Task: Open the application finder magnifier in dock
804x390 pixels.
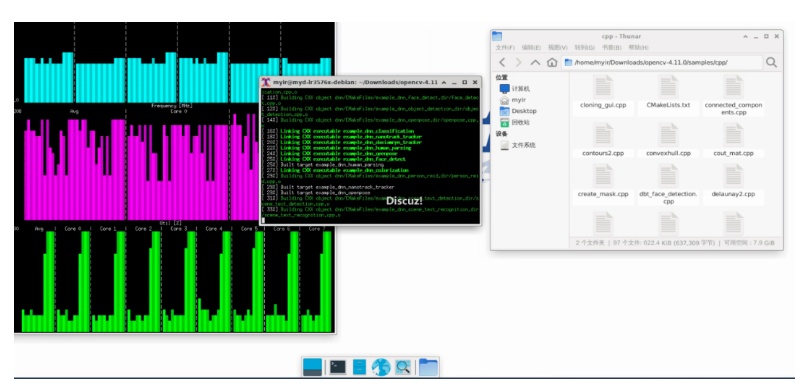Action: [x=403, y=367]
